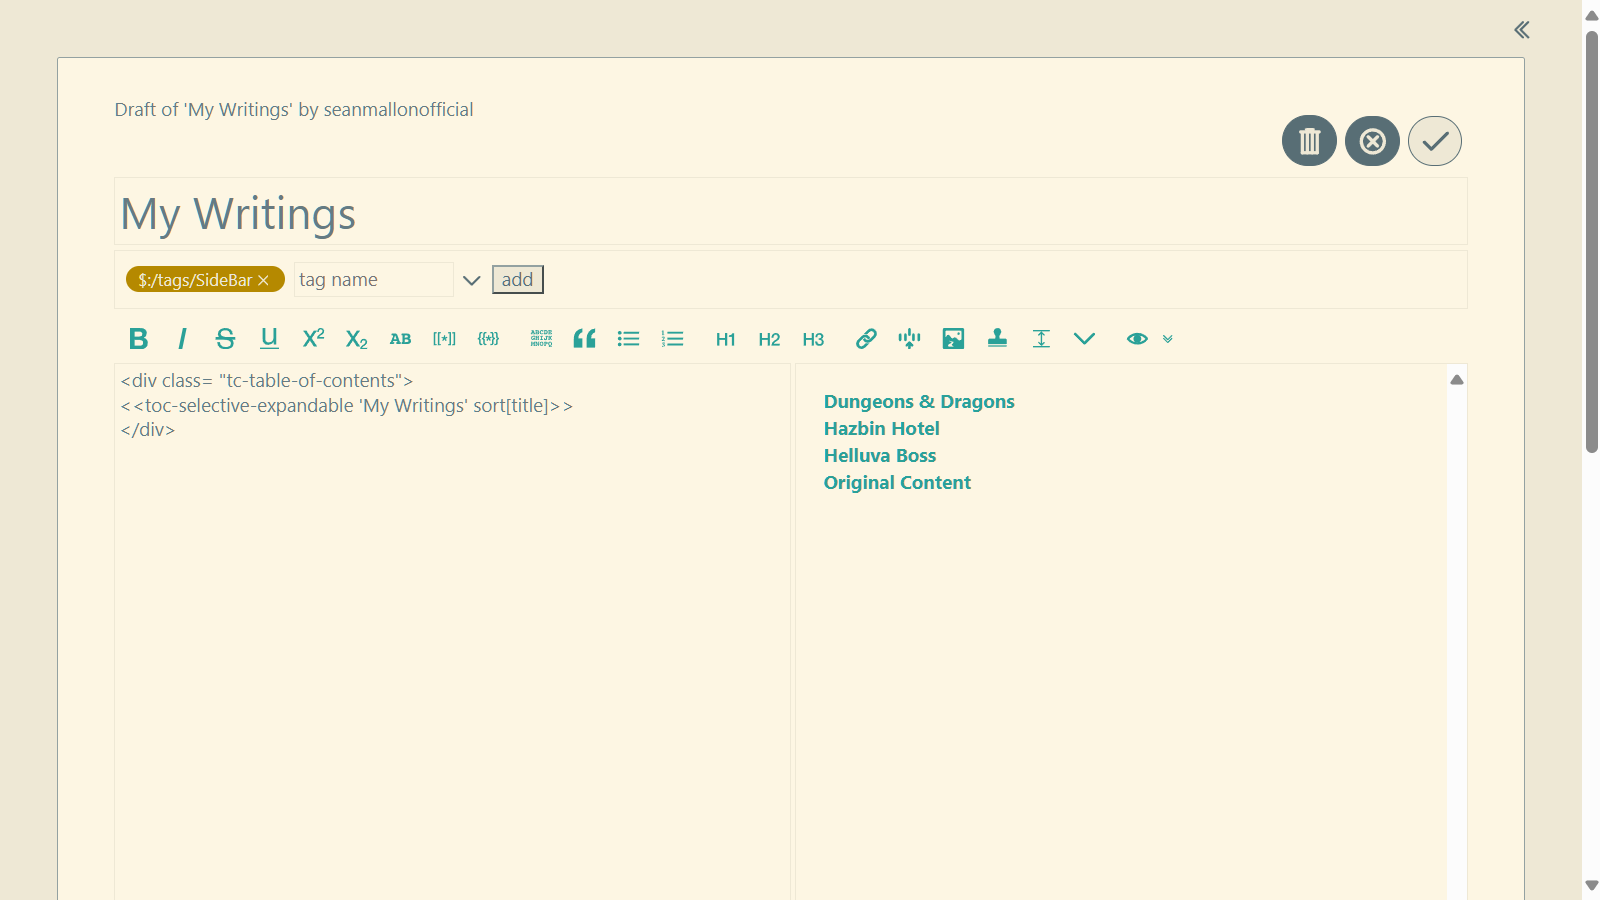
Task: Open the insert link tool
Action: (866, 339)
